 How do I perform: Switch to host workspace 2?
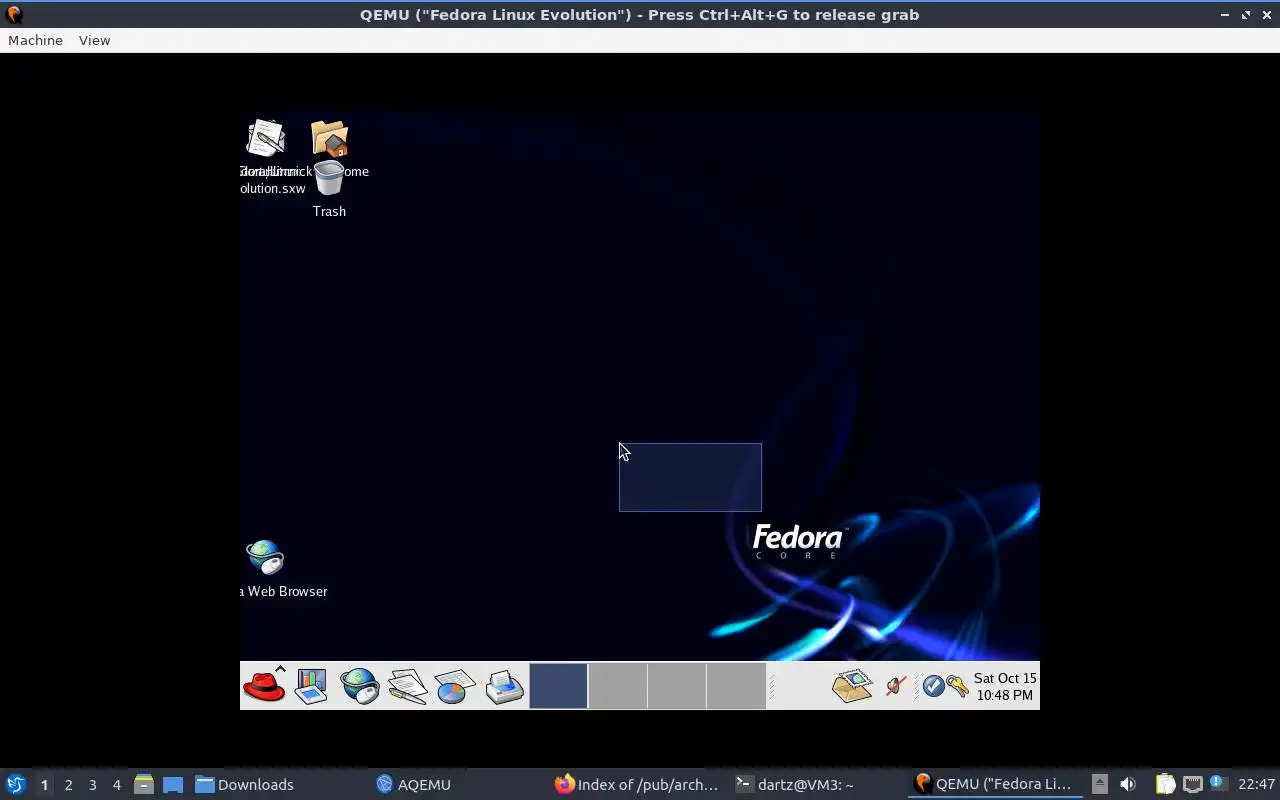pos(68,785)
